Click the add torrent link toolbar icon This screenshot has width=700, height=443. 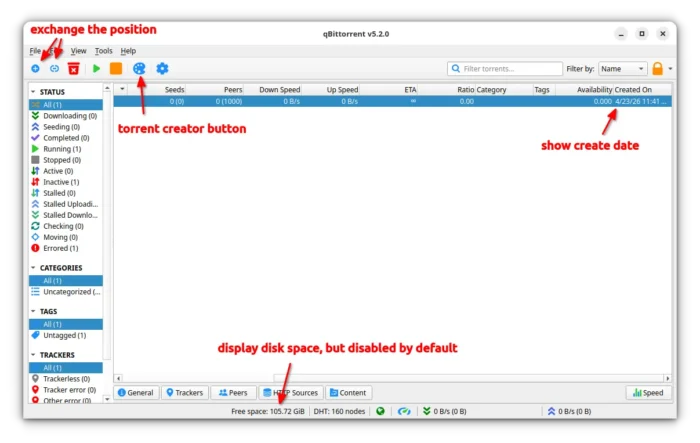pos(54,68)
